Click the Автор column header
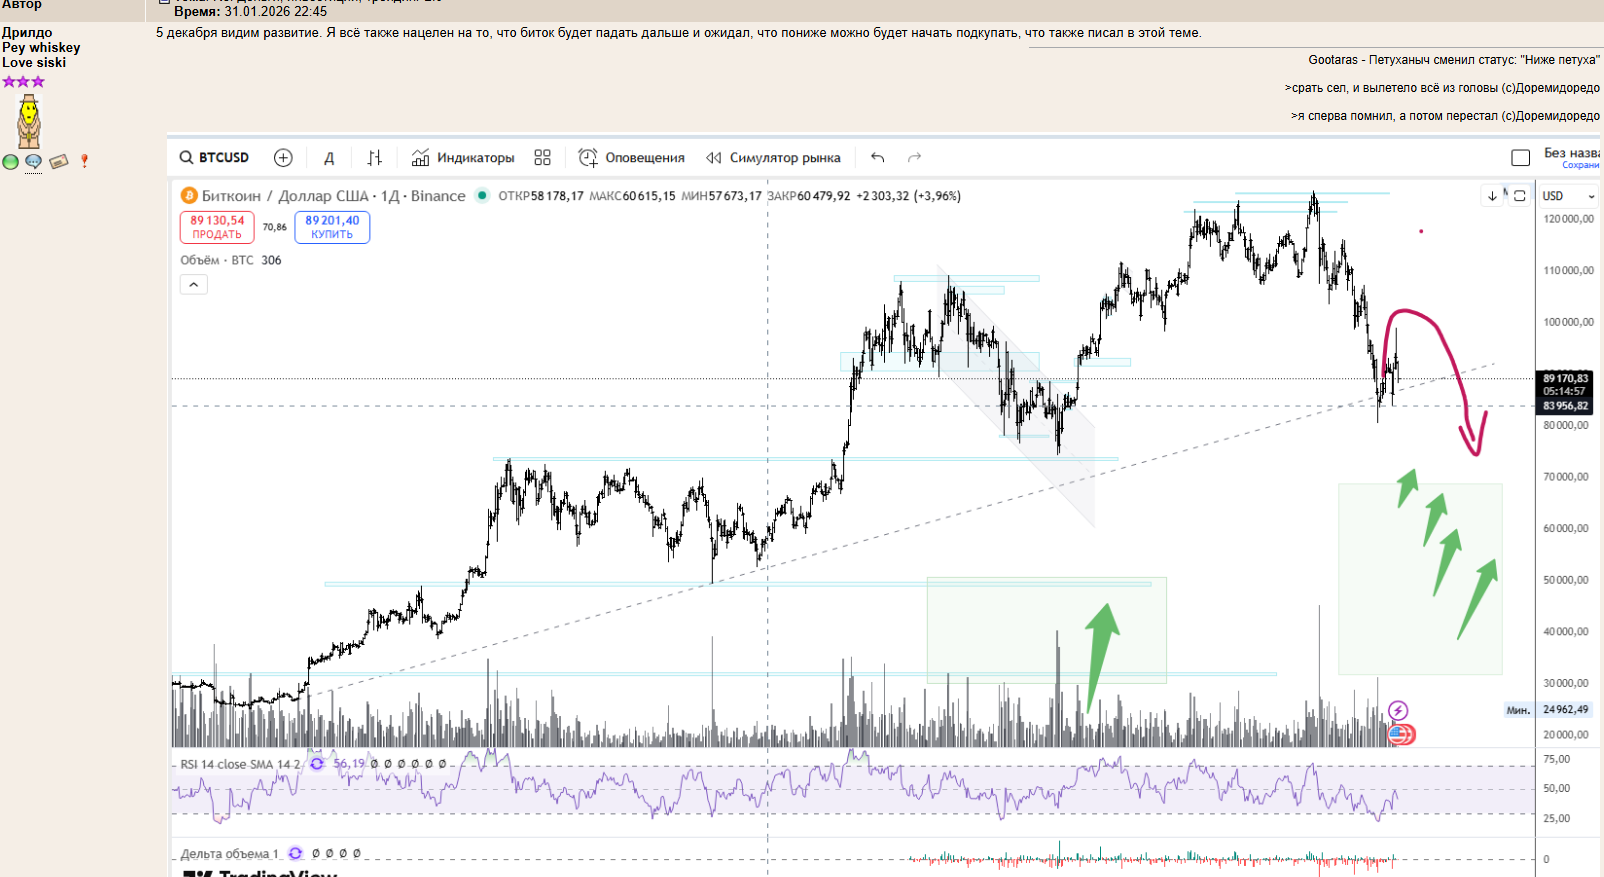This screenshot has height=877, width=1604. point(22,5)
